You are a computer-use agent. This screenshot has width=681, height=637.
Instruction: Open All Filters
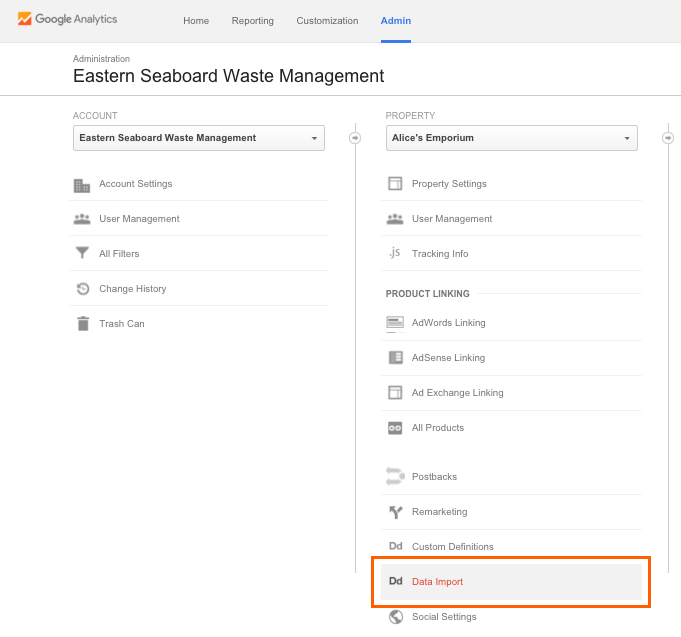[x=119, y=254]
